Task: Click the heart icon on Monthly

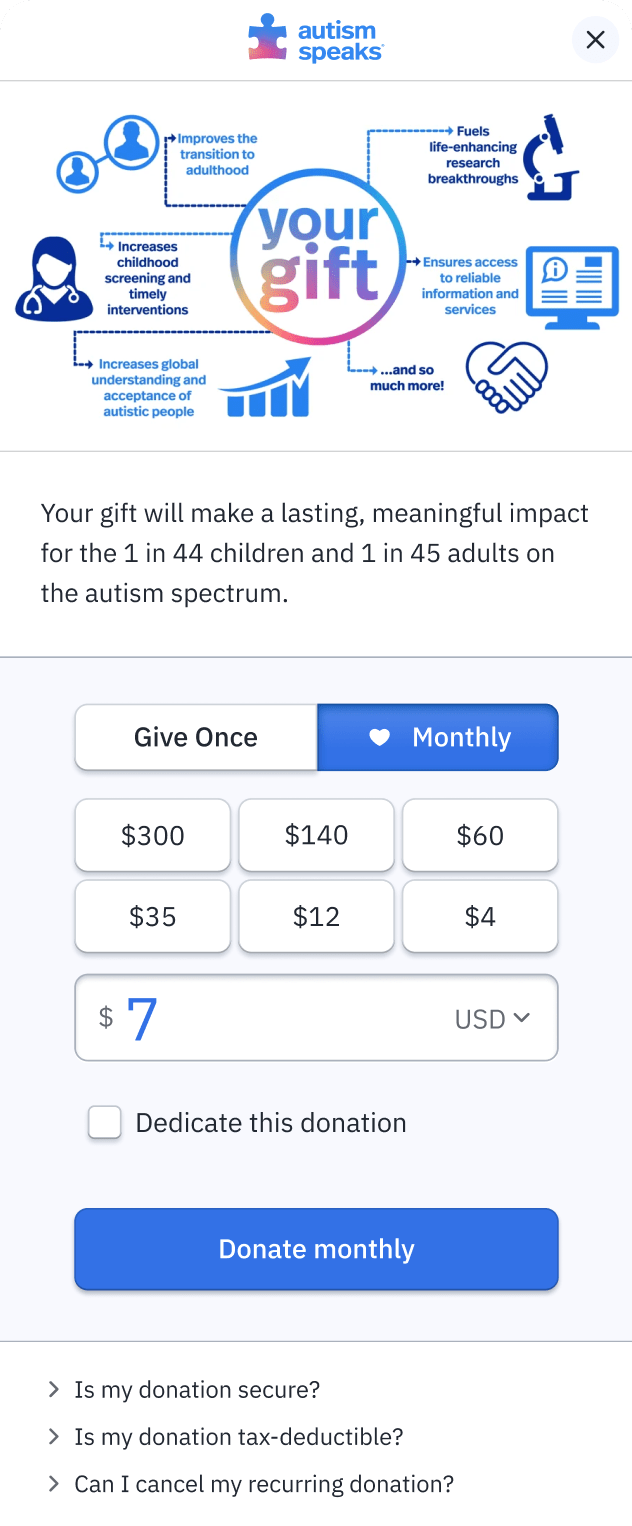Action: pos(379,738)
